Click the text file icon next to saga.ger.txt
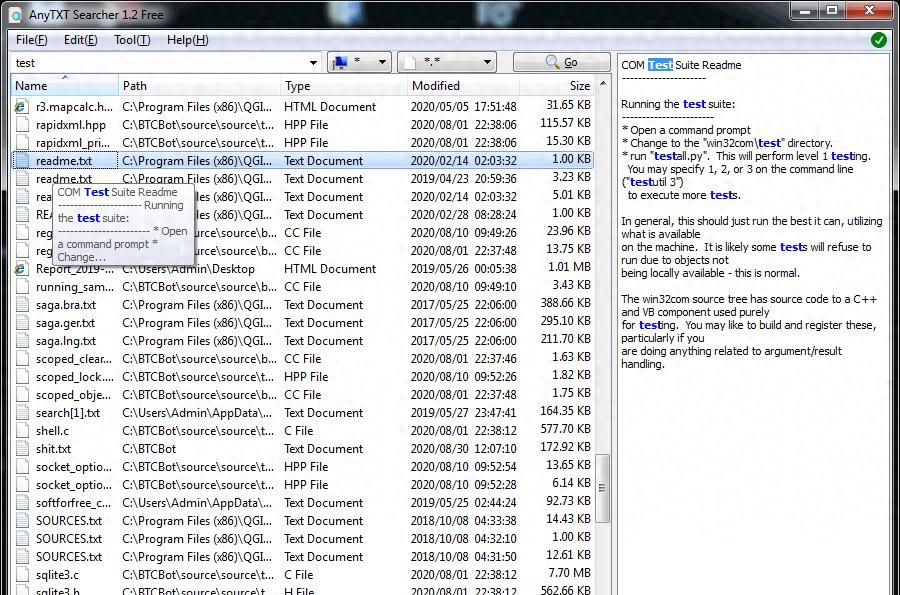This screenshot has width=900, height=595. click(22, 323)
